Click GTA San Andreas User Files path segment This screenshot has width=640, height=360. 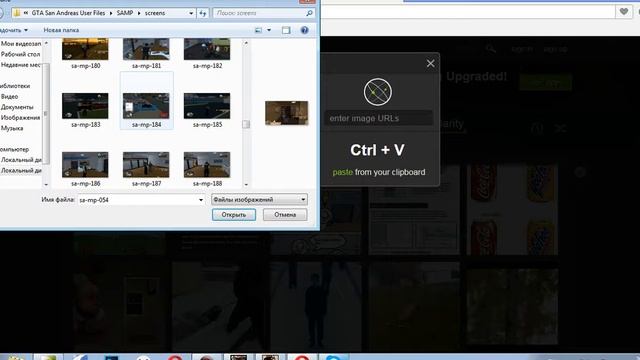click(68, 13)
